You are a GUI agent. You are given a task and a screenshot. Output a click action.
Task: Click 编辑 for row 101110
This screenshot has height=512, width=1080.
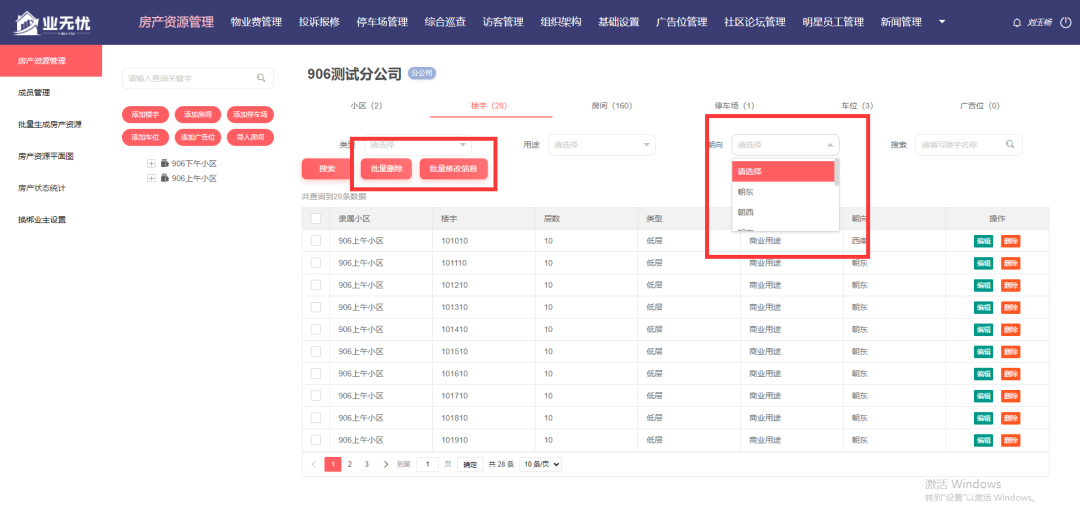pyautogui.click(x=984, y=263)
